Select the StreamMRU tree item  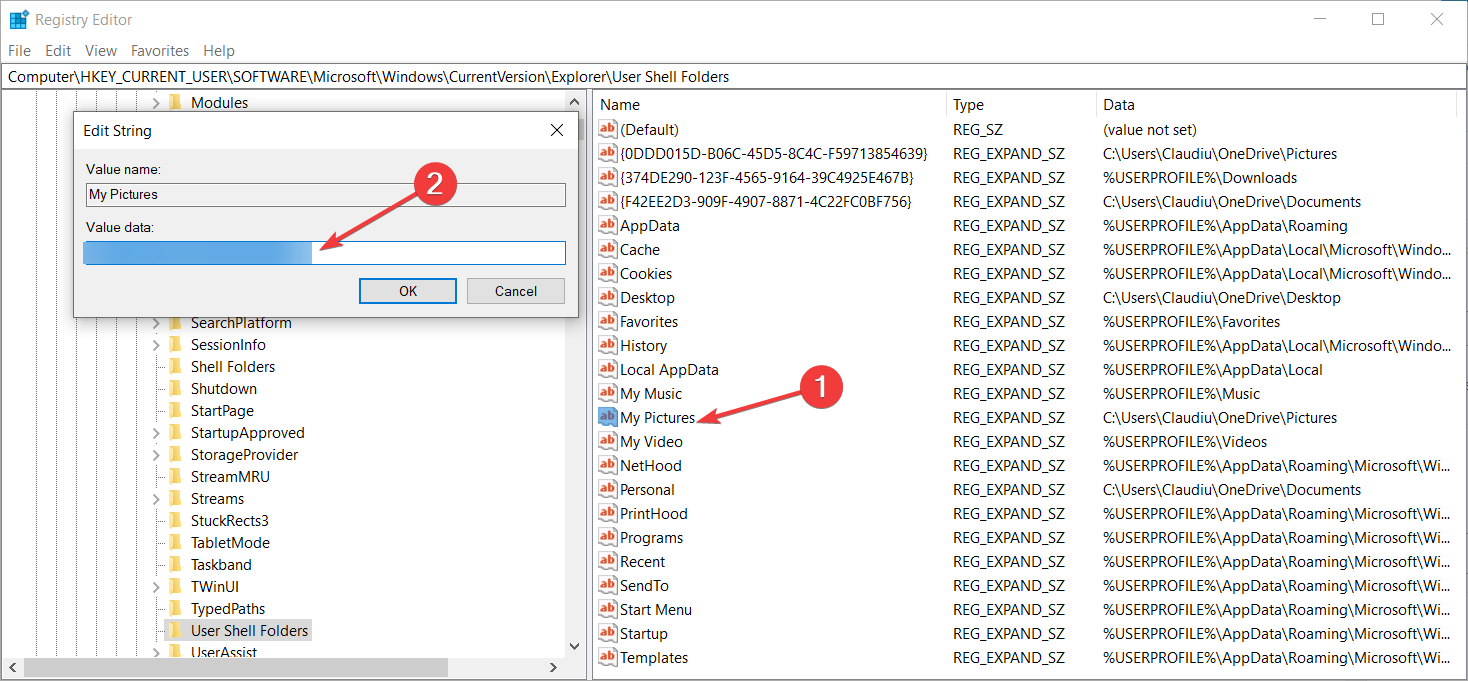230,477
